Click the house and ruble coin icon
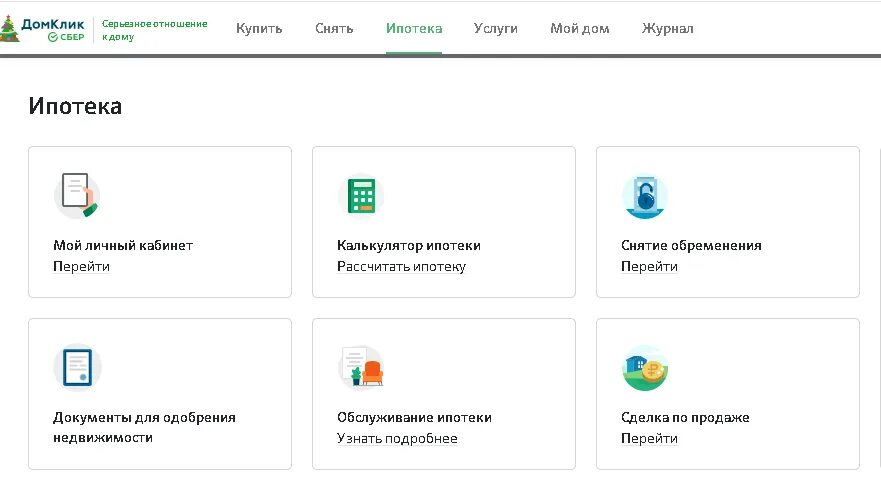This screenshot has width=881, height=500. [646, 368]
